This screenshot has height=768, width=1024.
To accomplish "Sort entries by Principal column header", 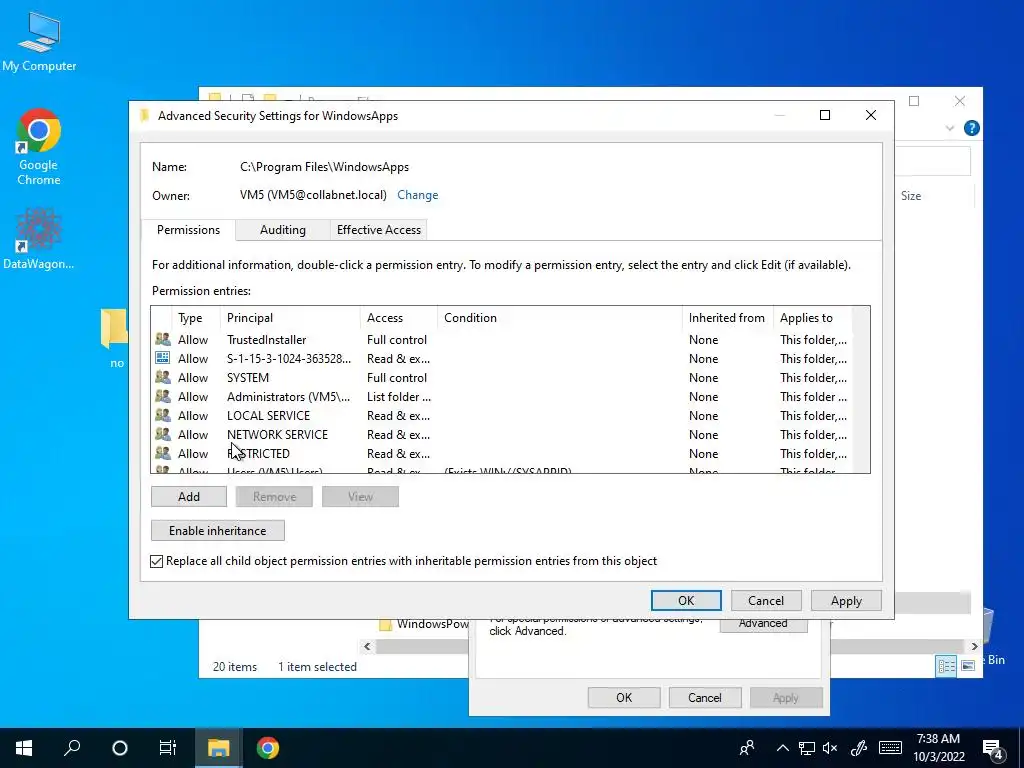I will [290, 318].
